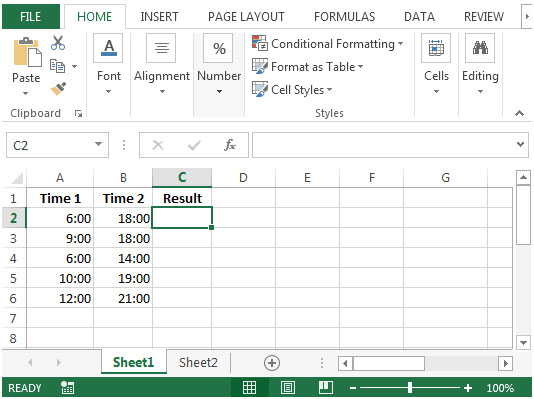Switch to Normal view icon

click(249, 387)
